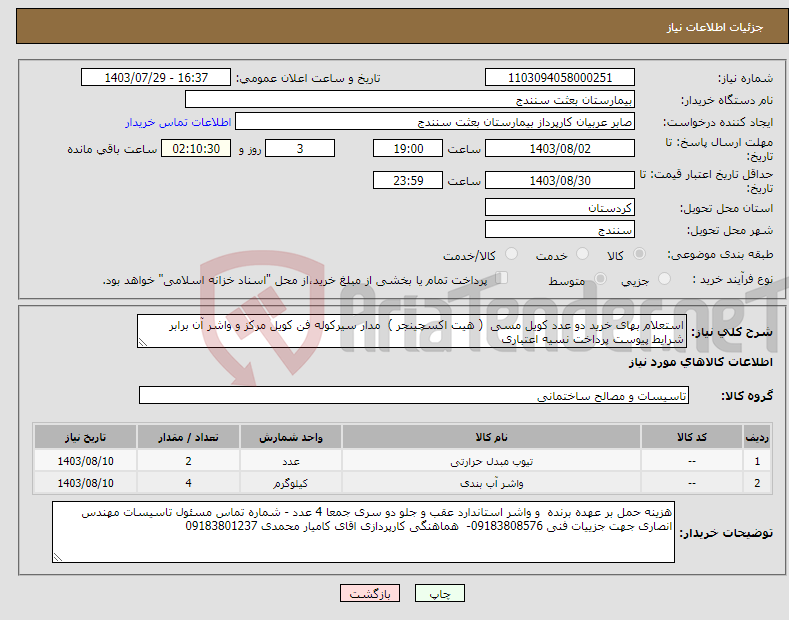Click item name واشر آب بندی
Viewport: 789px width, 620px height.
click(492, 484)
